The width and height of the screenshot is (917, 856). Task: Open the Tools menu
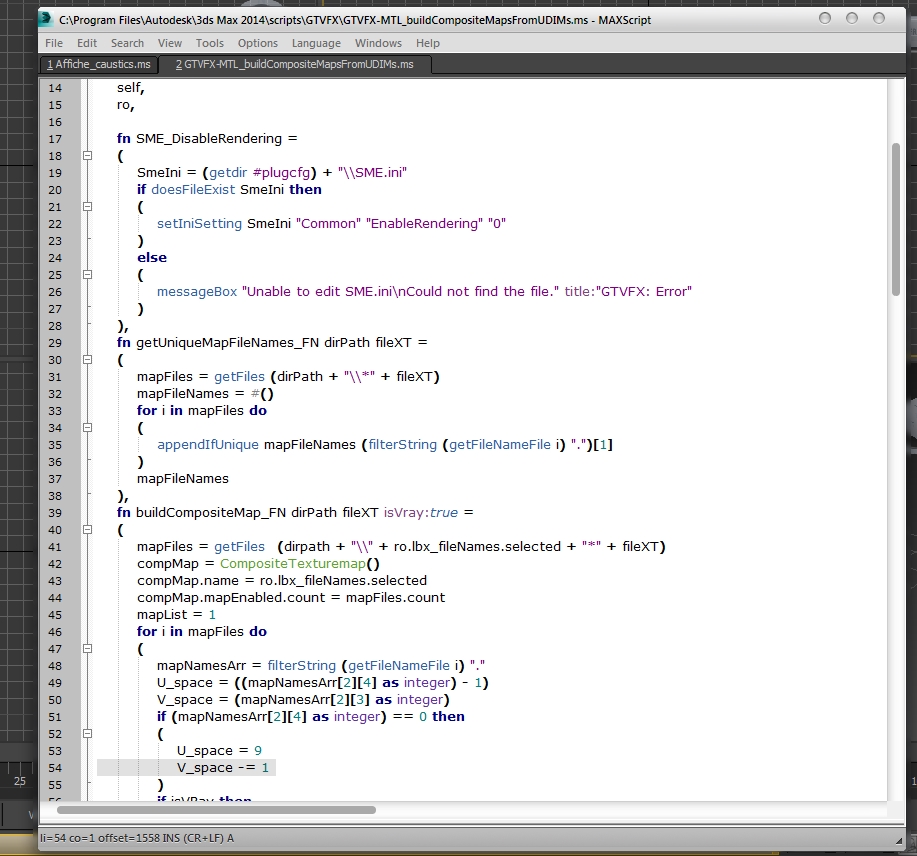coord(210,43)
